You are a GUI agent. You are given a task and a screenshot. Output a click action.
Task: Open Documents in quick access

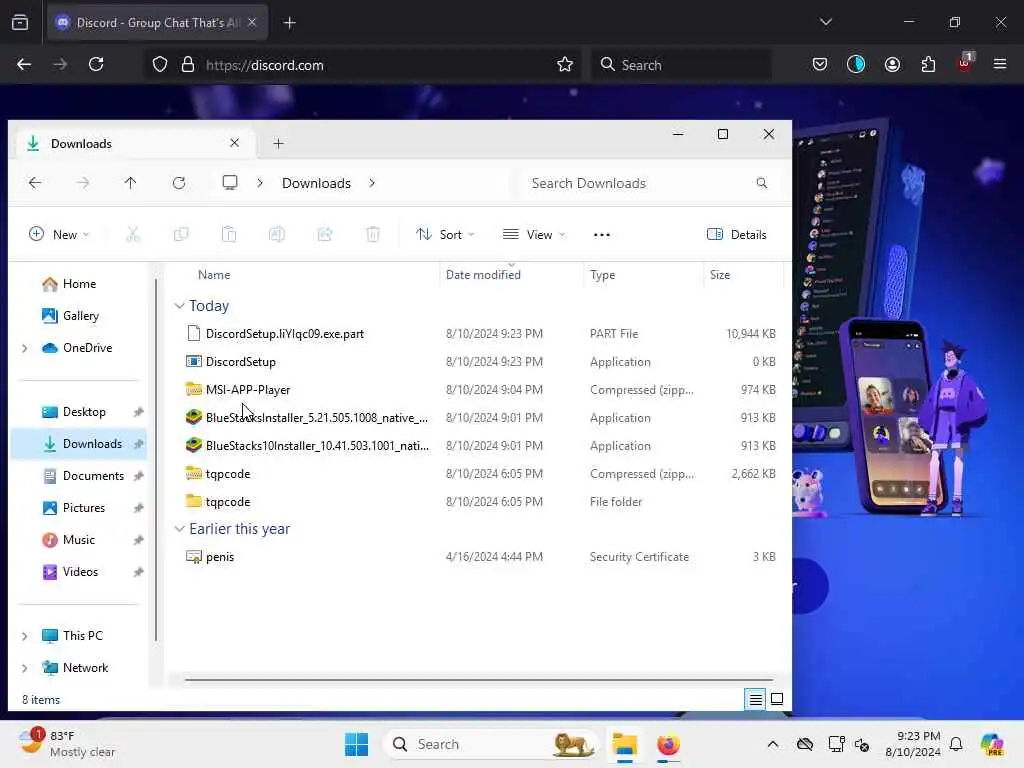point(79,476)
